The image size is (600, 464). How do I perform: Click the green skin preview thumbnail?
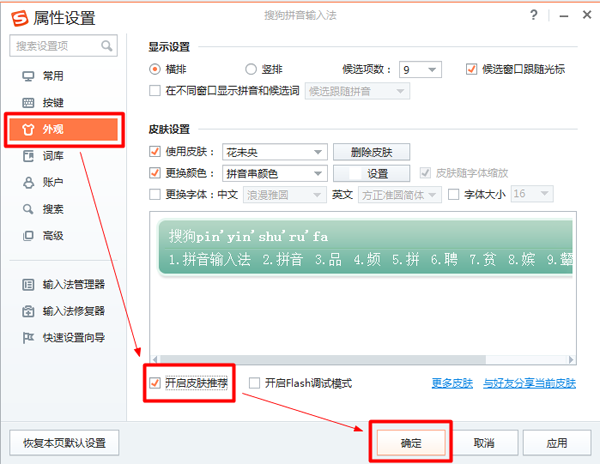click(365, 247)
